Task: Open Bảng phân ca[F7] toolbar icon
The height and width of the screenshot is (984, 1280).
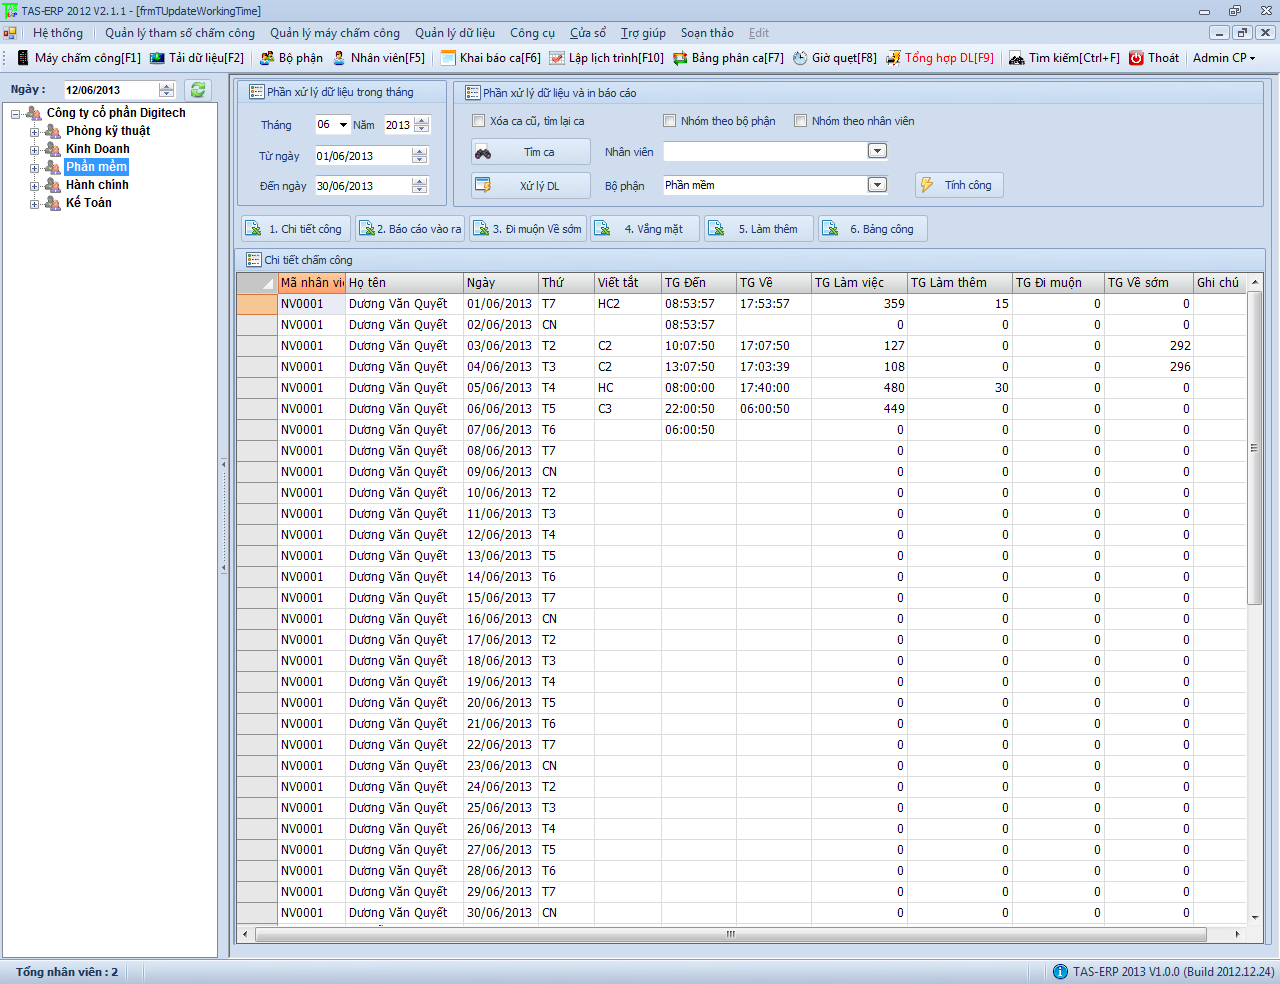Action: [680, 58]
